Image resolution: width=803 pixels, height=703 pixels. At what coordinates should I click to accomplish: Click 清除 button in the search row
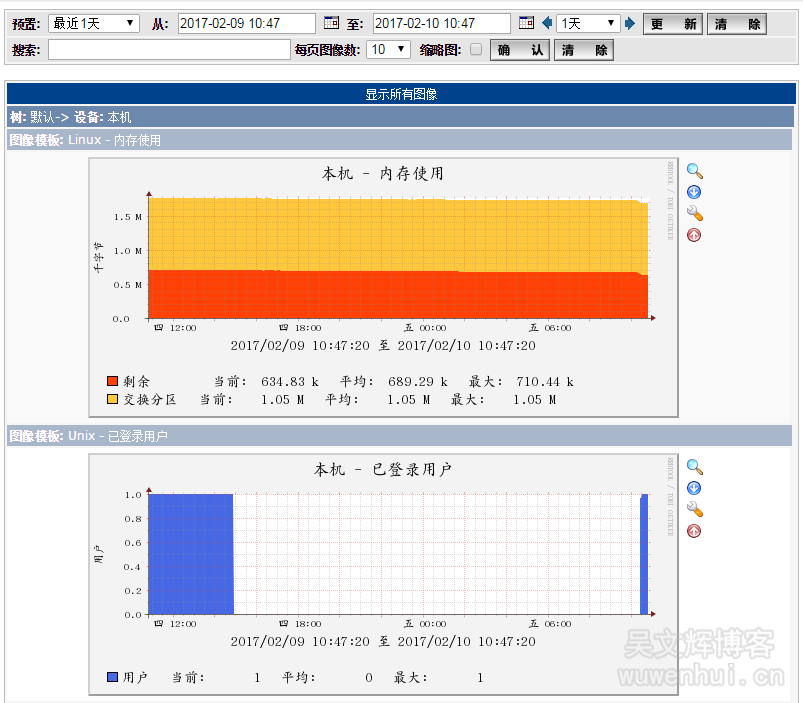(x=583, y=50)
